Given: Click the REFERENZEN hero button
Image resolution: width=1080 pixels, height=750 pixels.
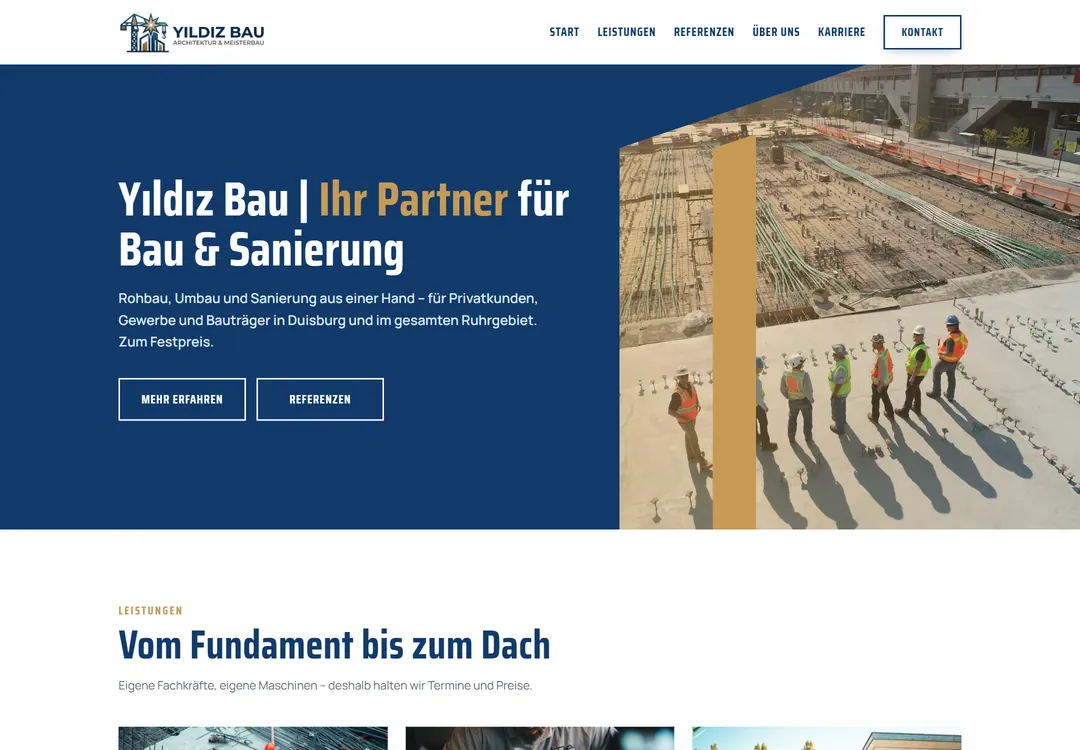Looking at the screenshot, I should click(x=320, y=399).
